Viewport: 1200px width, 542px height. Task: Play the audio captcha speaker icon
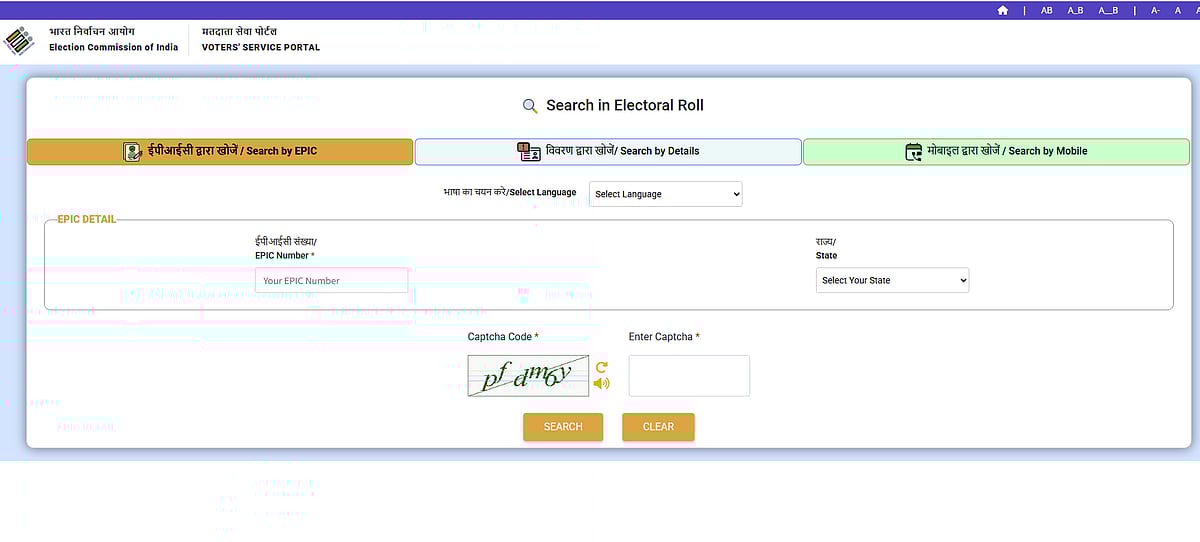[601, 383]
